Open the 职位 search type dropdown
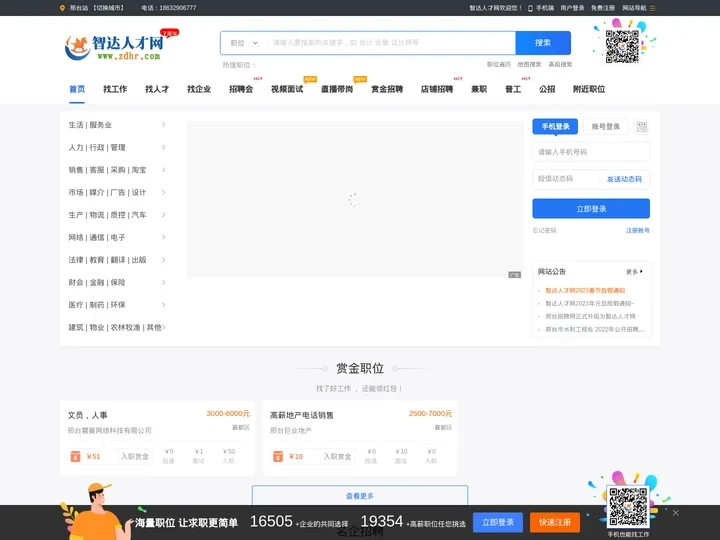 (x=244, y=43)
